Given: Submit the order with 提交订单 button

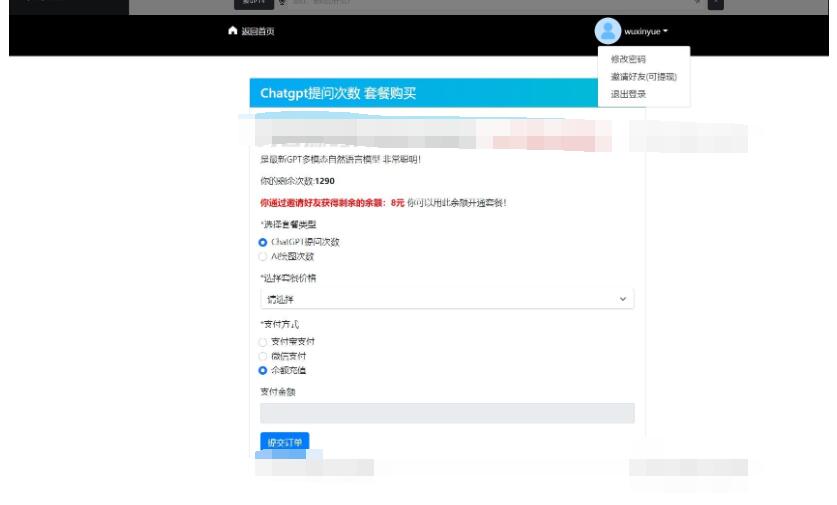Looking at the screenshot, I should [x=285, y=443].
